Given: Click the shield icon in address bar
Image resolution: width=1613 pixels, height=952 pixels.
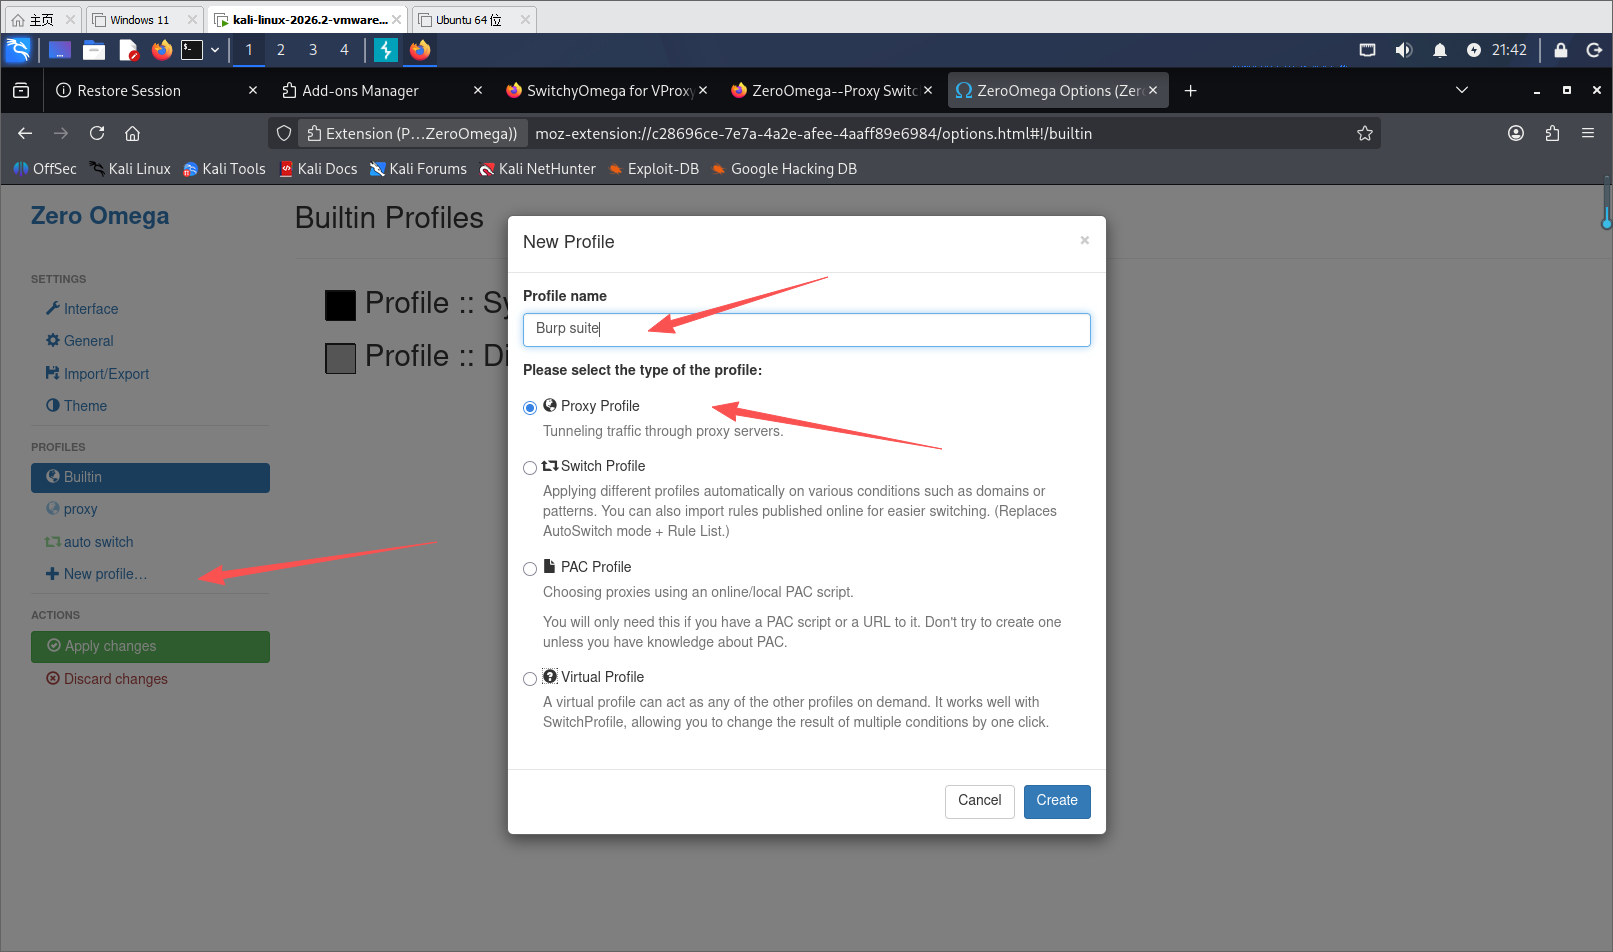Looking at the screenshot, I should click(284, 133).
